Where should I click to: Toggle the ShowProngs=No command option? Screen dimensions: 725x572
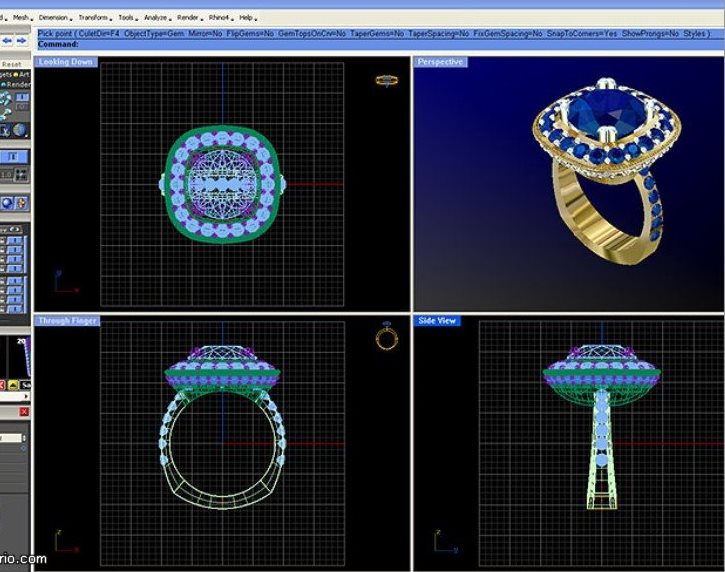pyautogui.click(x=650, y=33)
